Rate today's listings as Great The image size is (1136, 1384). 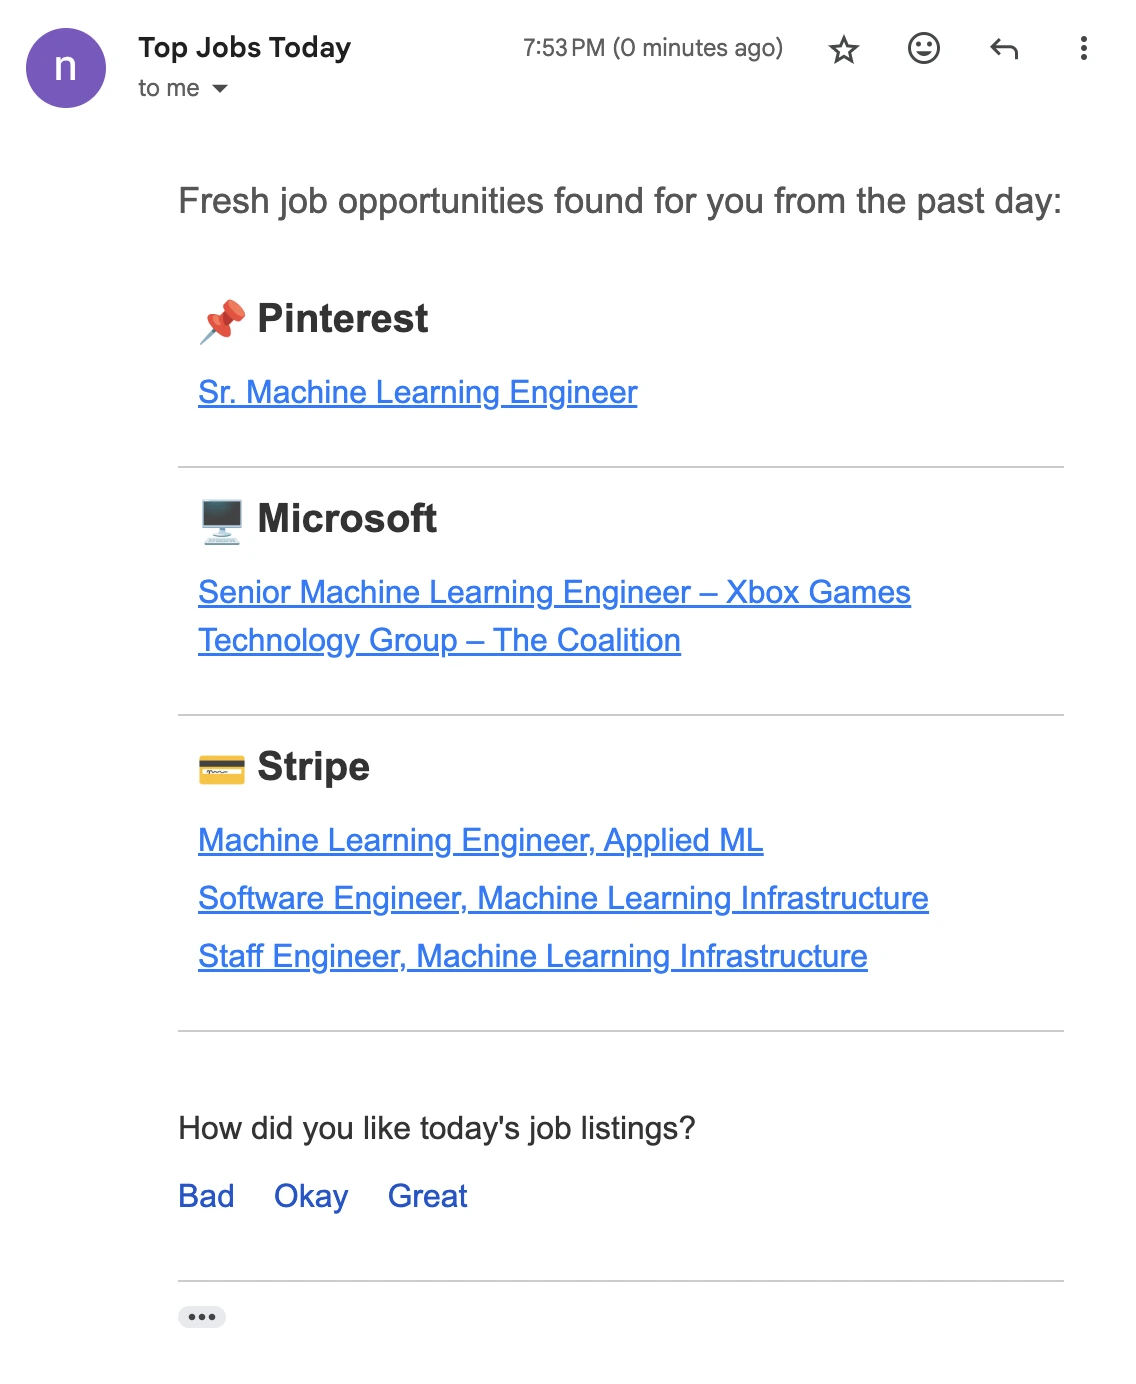427,1196
